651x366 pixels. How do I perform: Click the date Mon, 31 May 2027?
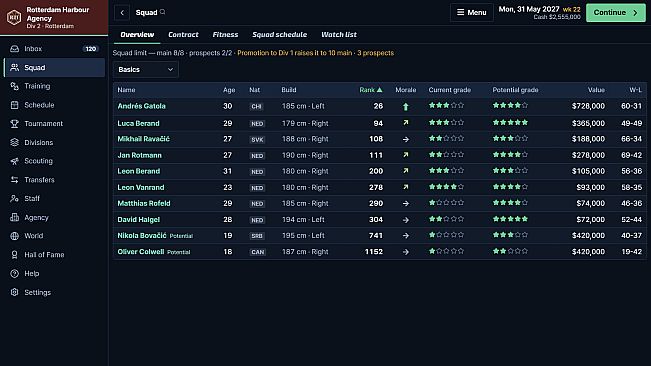point(529,9)
